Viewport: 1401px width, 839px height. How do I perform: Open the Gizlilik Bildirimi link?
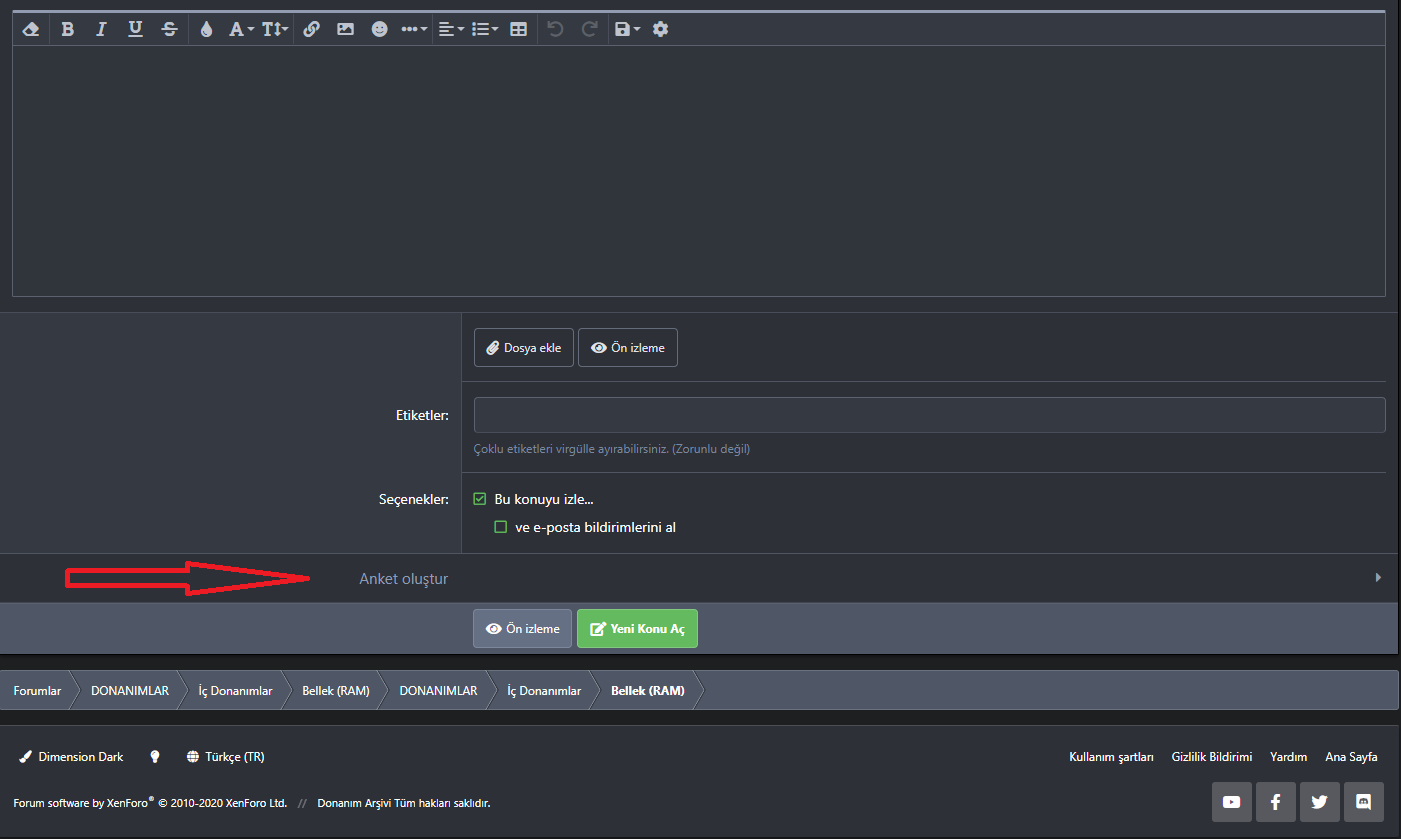[1212, 757]
